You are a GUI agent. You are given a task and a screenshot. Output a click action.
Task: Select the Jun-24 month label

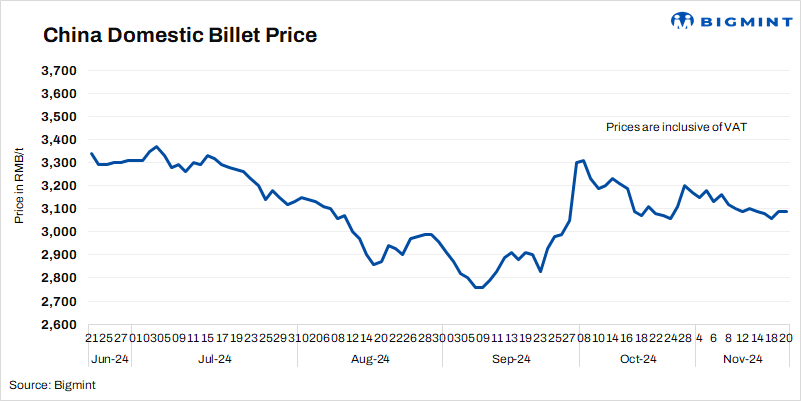[108, 358]
